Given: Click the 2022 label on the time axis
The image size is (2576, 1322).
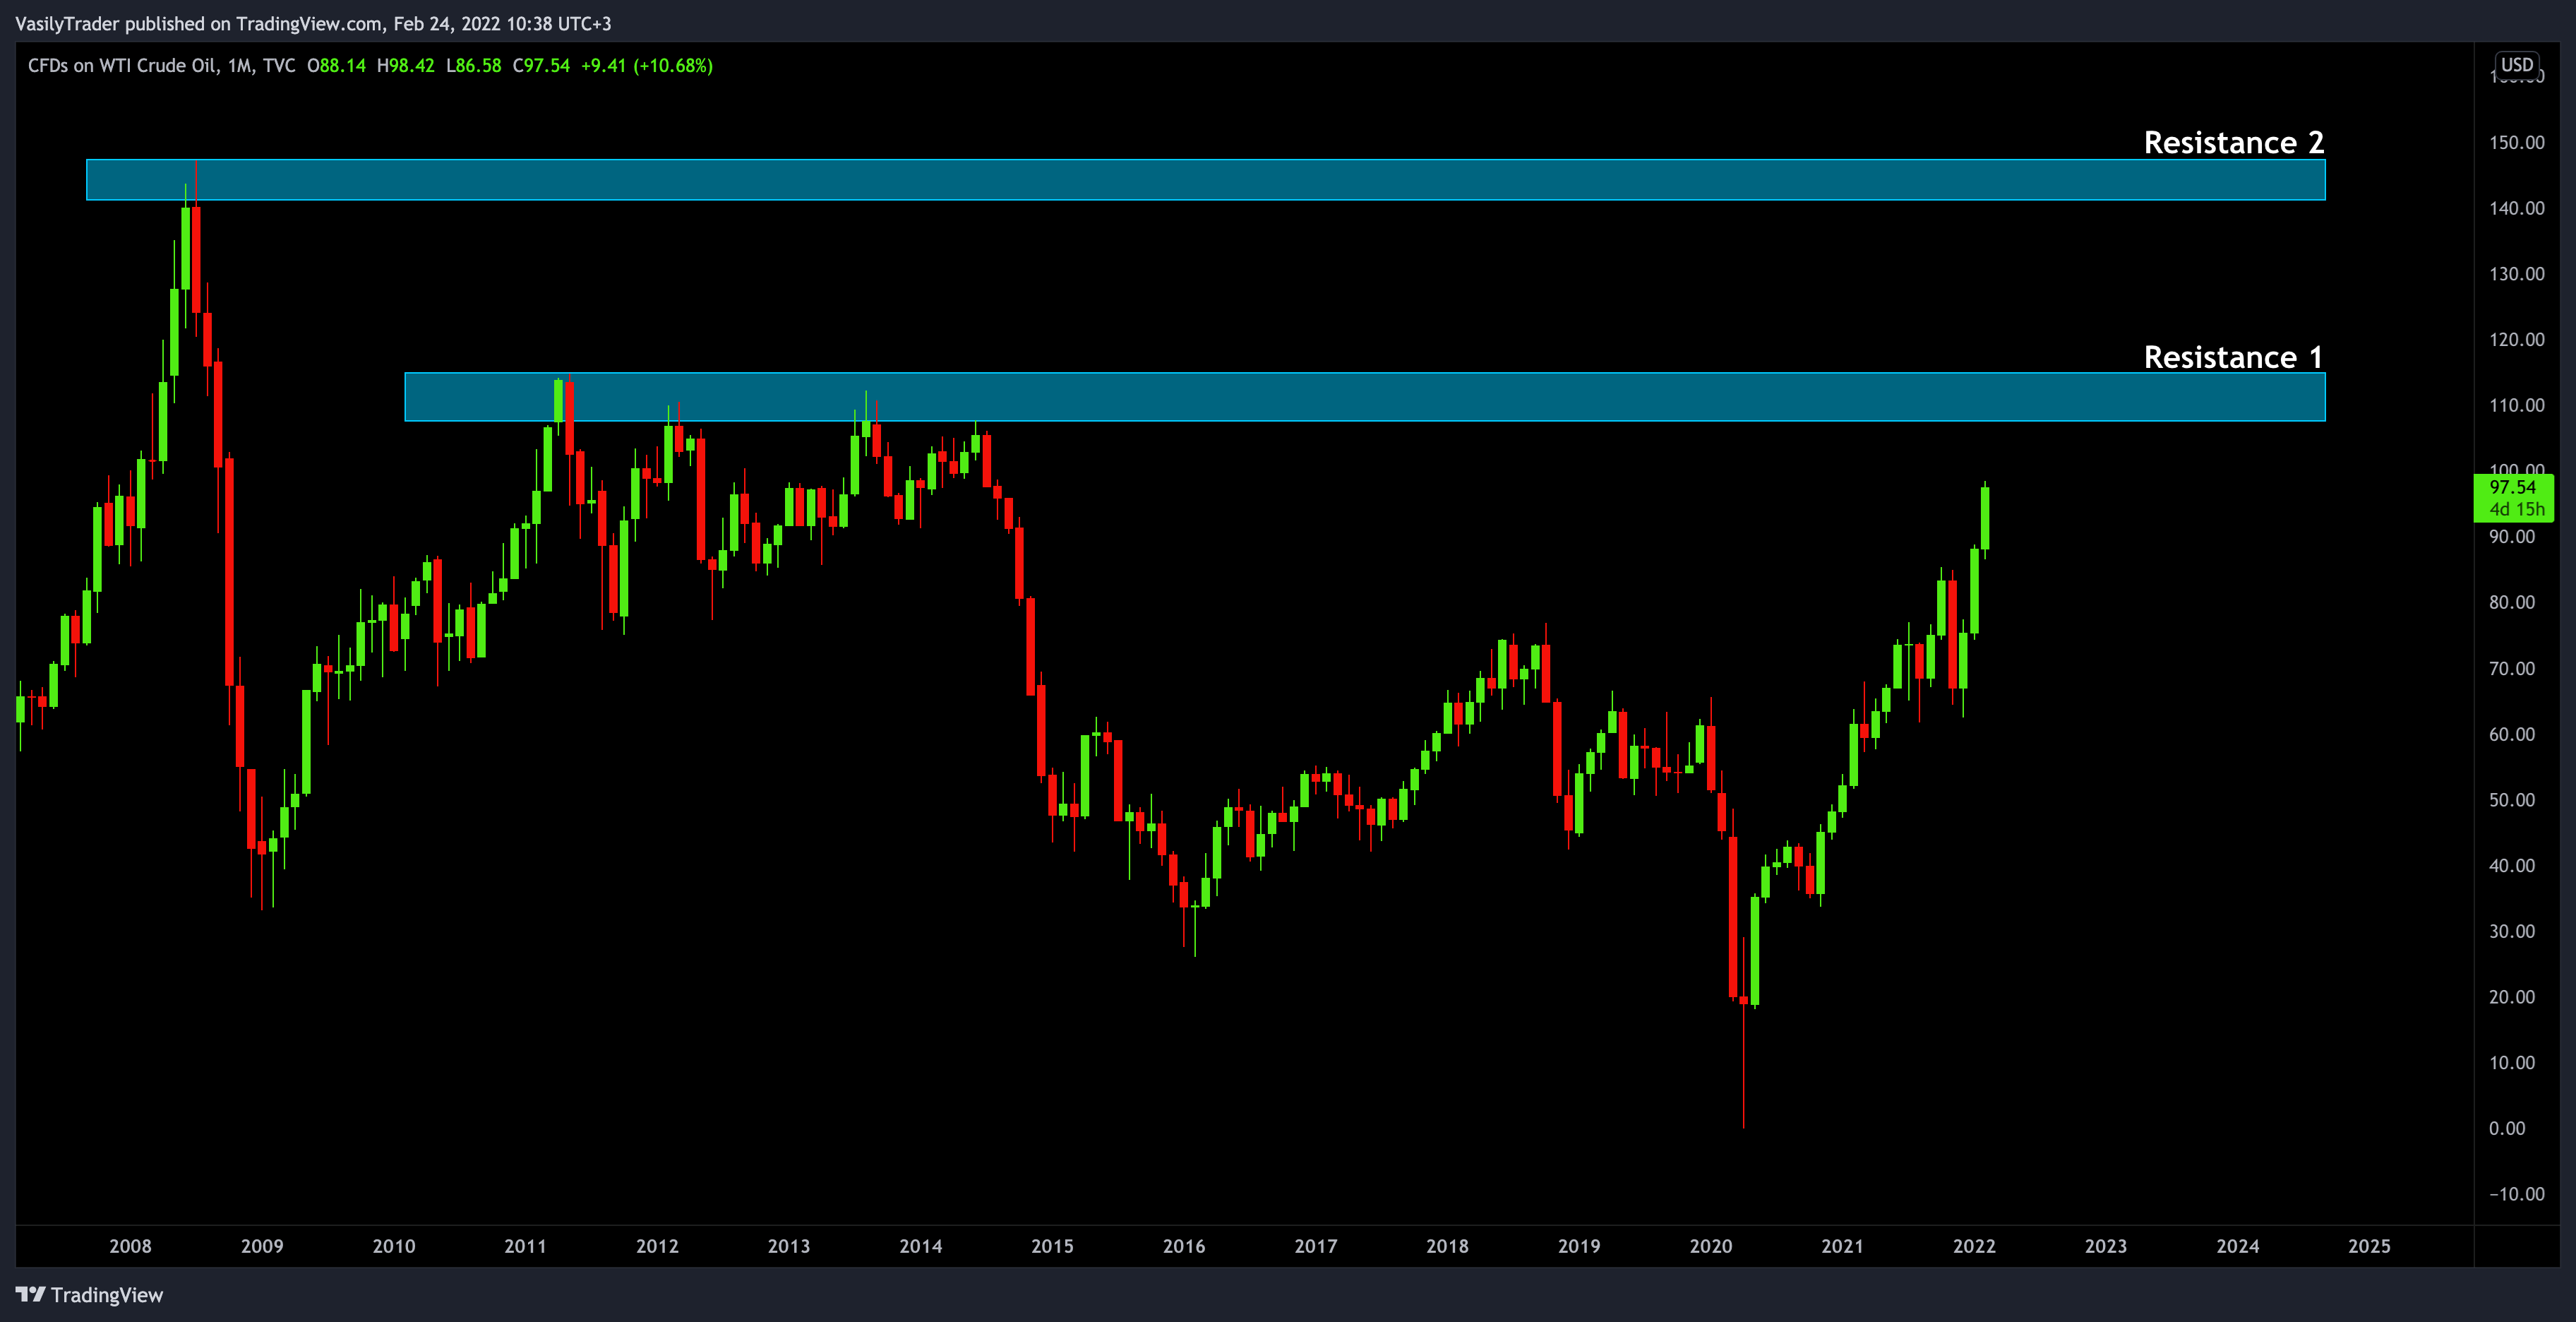Looking at the screenshot, I should [x=1974, y=1246].
